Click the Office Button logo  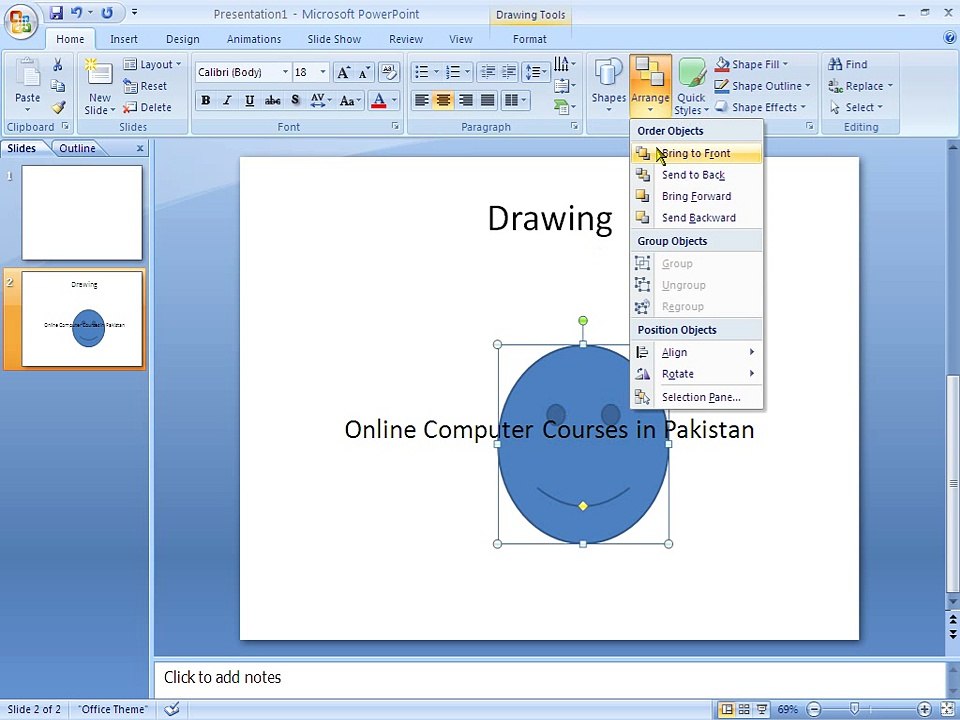21,22
